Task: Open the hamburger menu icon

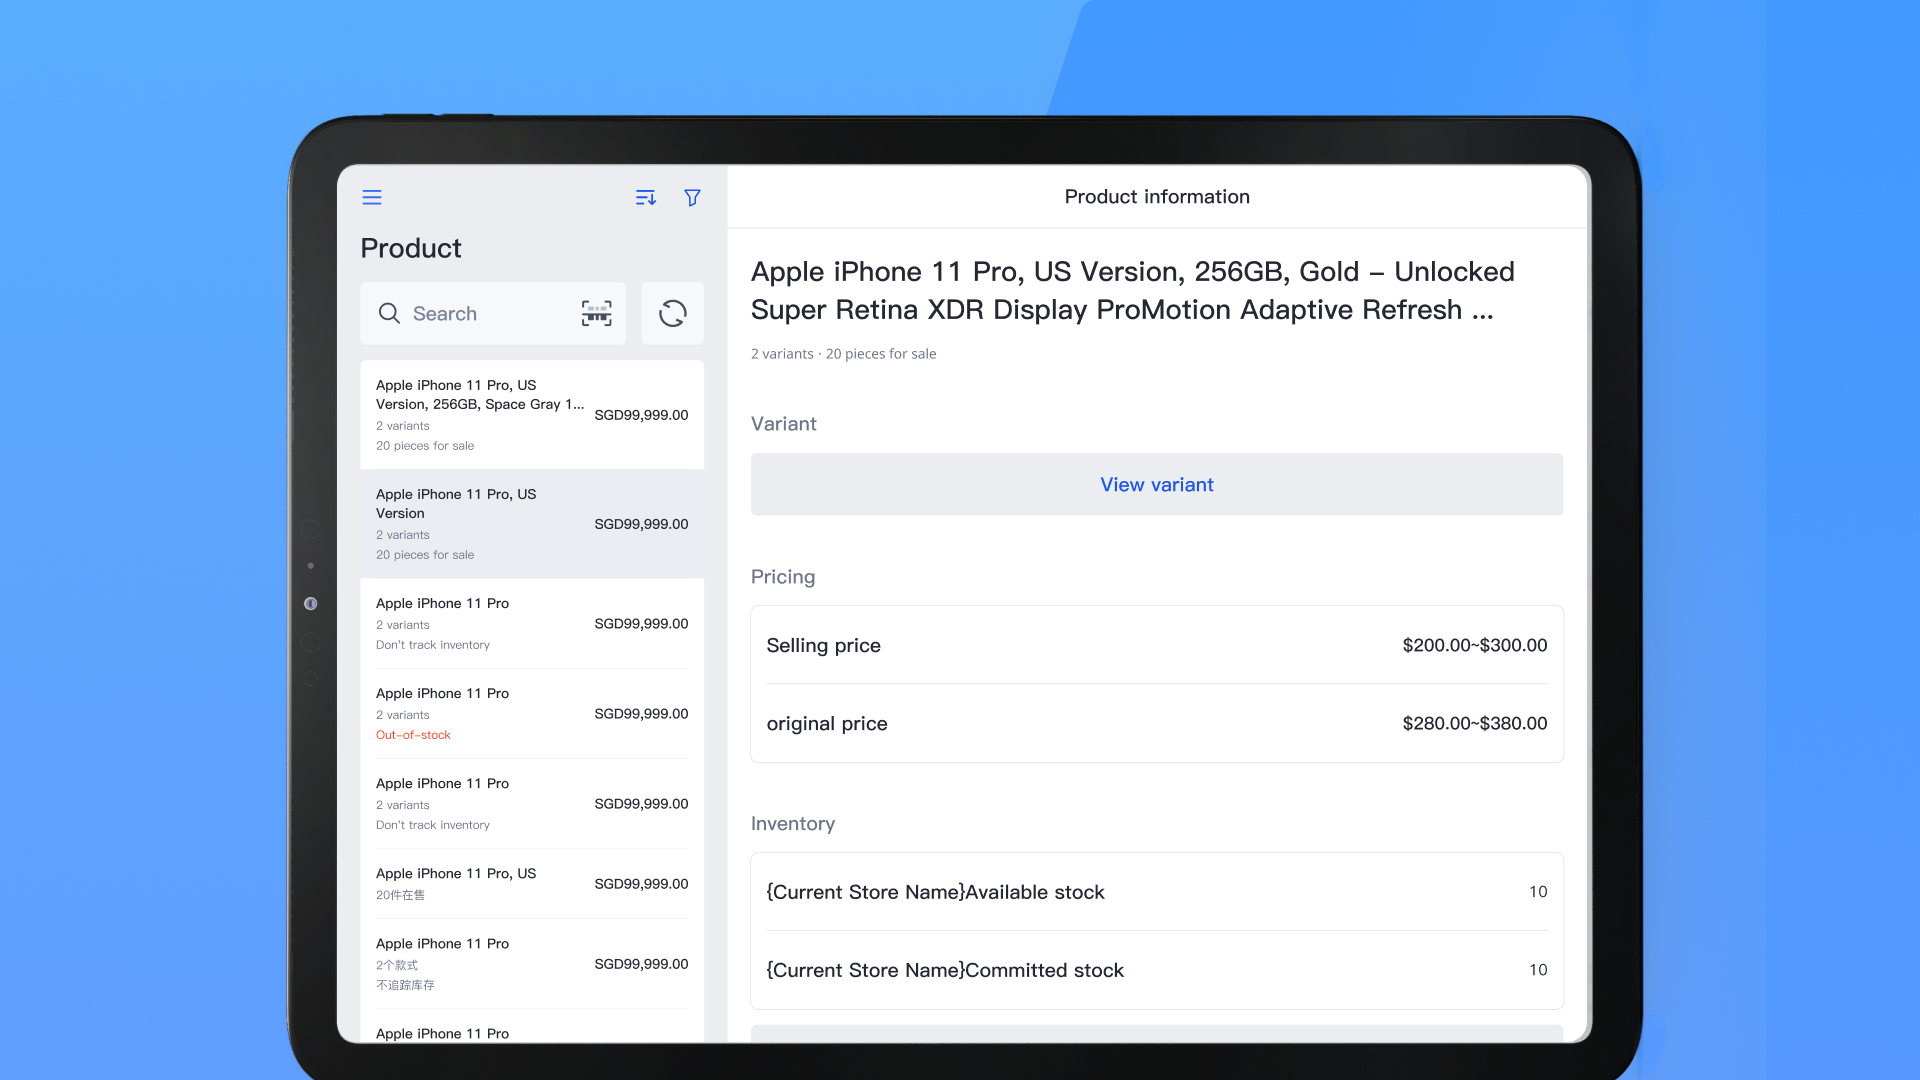Action: tap(372, 197)
